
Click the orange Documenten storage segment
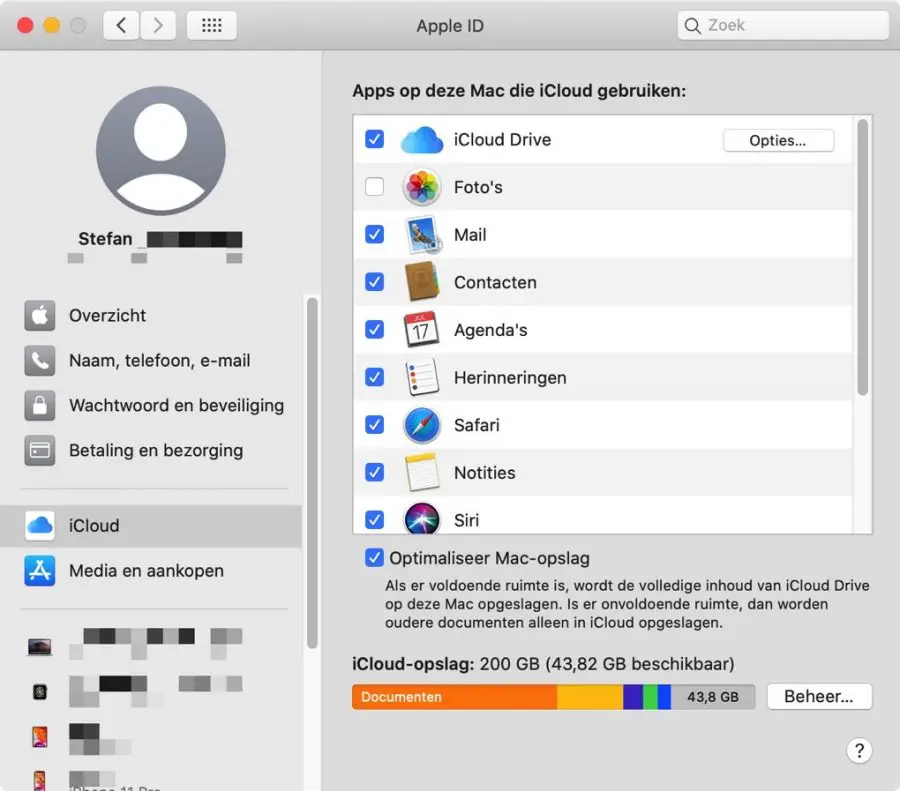pos(454,697)
